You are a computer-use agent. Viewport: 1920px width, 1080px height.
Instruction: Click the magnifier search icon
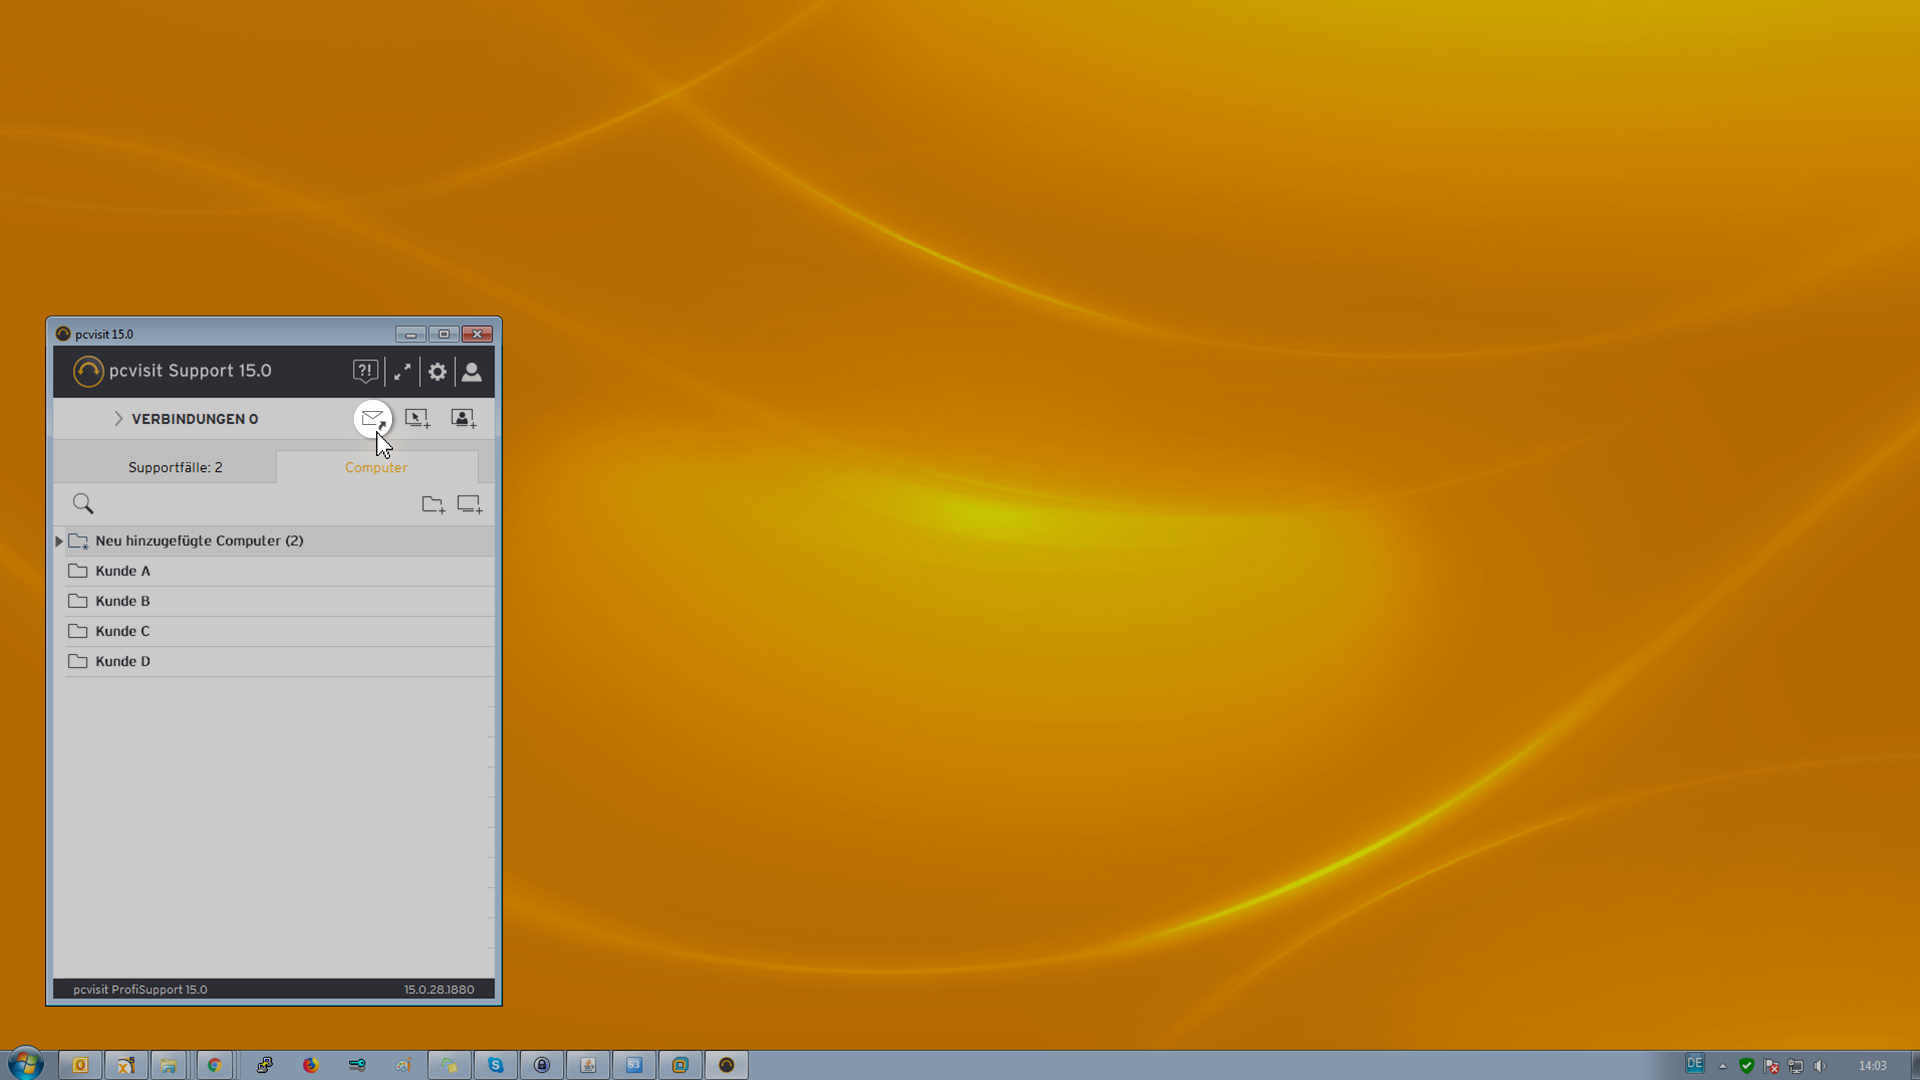coord(83,503)
